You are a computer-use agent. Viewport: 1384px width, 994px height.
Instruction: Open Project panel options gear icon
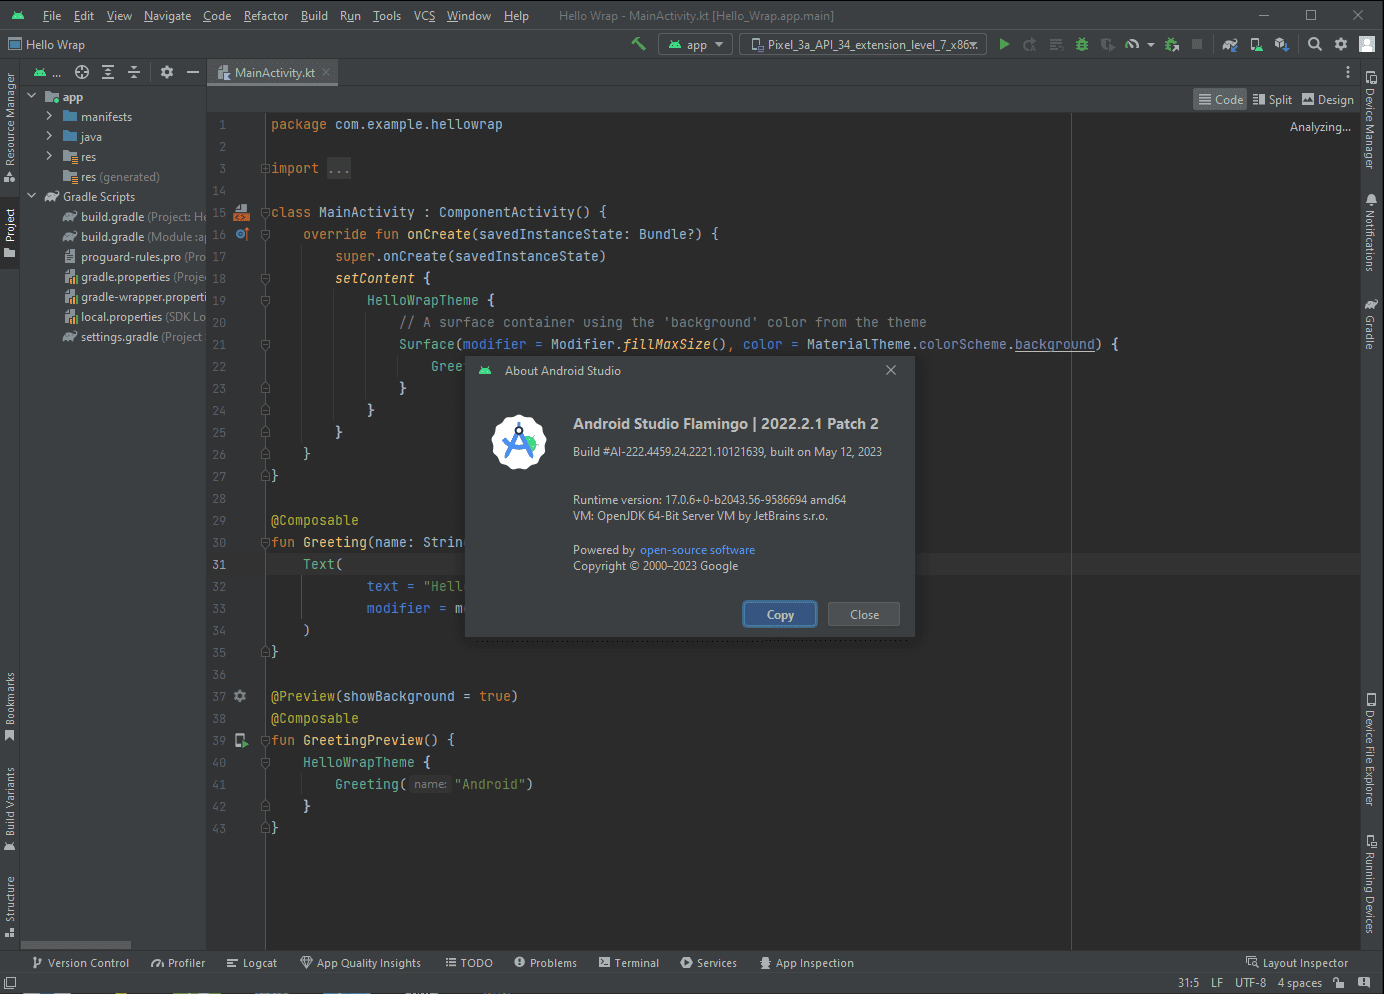(167, 72)
